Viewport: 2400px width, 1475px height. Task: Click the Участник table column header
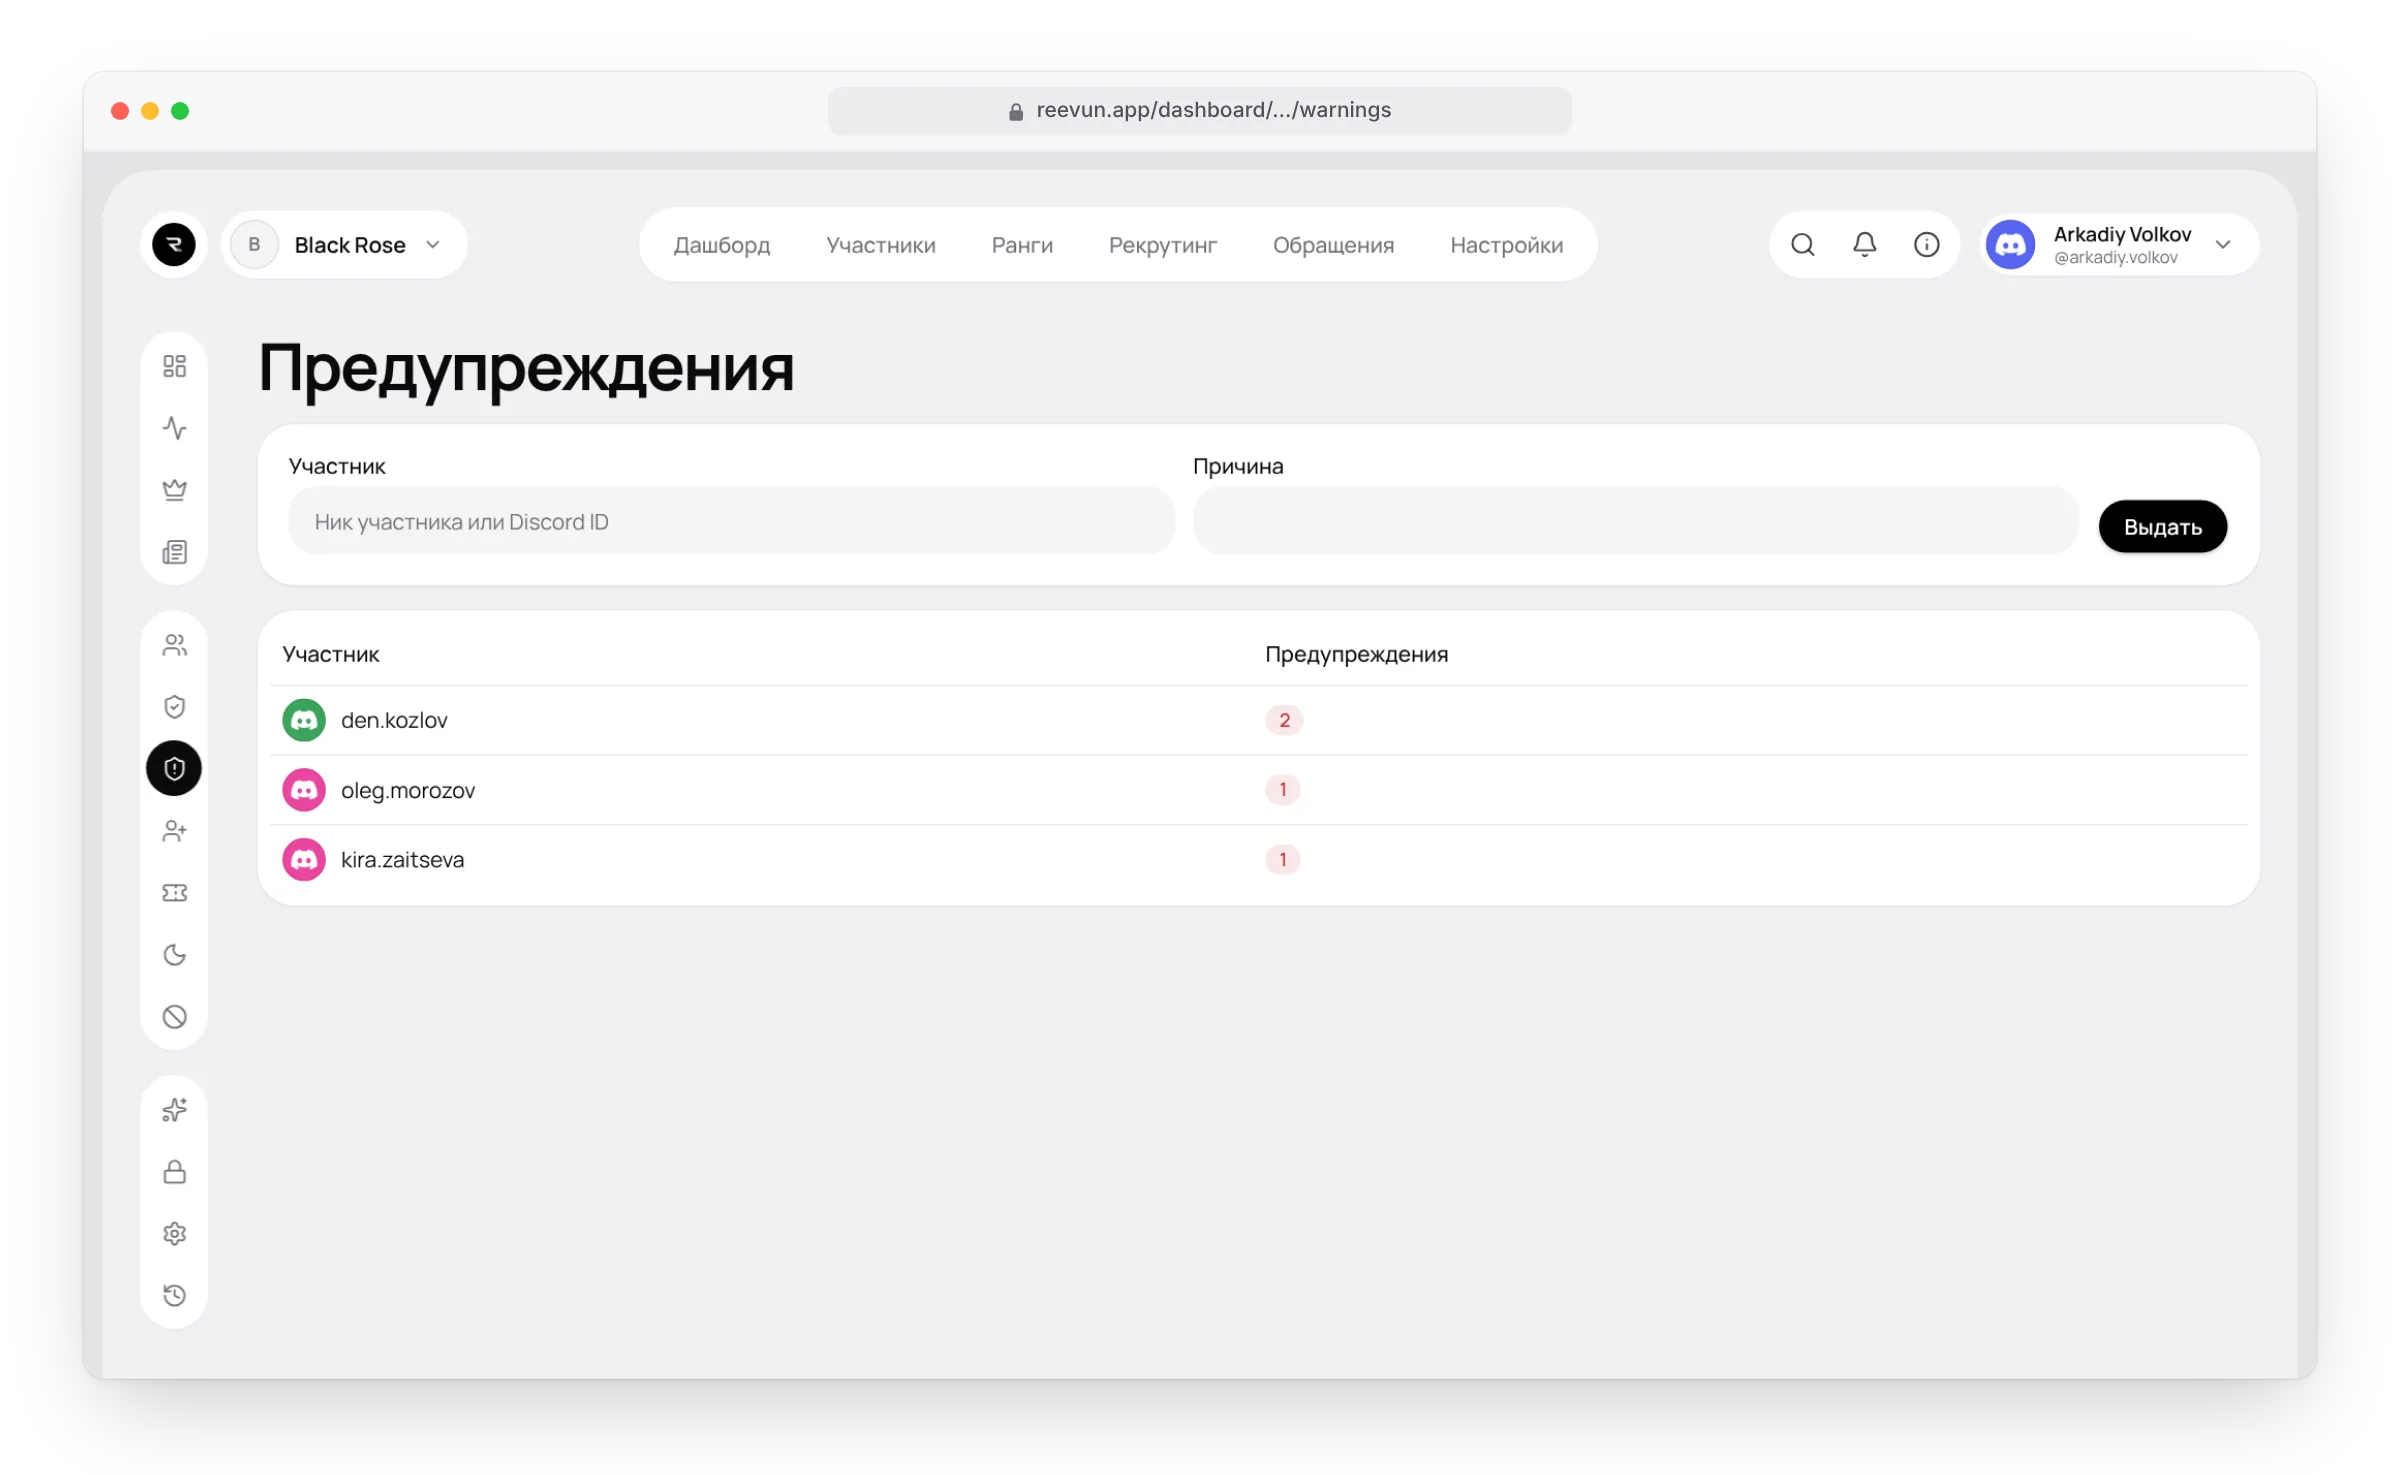pos(330,654)
